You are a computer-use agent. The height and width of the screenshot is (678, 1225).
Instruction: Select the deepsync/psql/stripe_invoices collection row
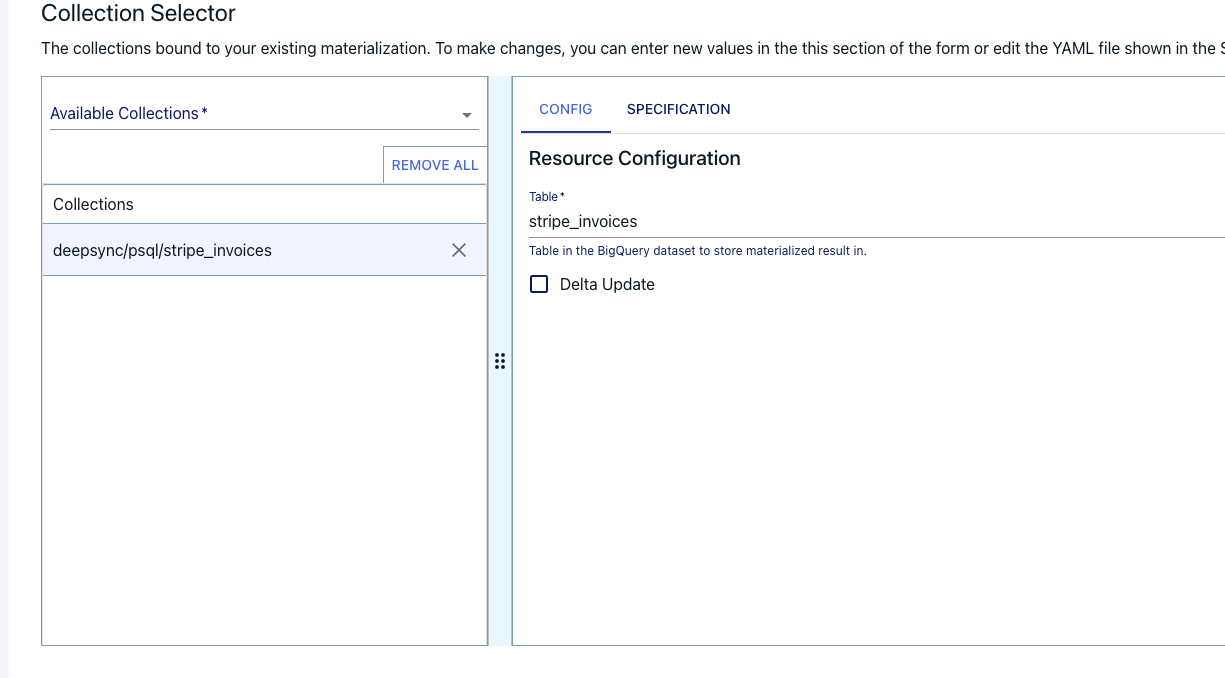coord(162,250)
